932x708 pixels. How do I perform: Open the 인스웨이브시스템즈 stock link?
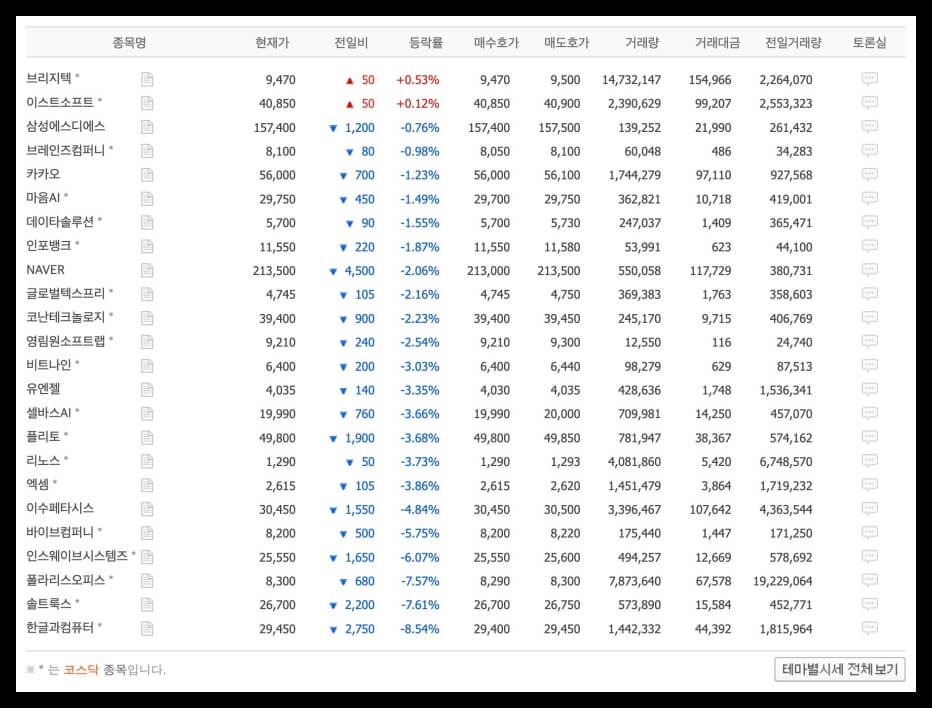point(77,556)
